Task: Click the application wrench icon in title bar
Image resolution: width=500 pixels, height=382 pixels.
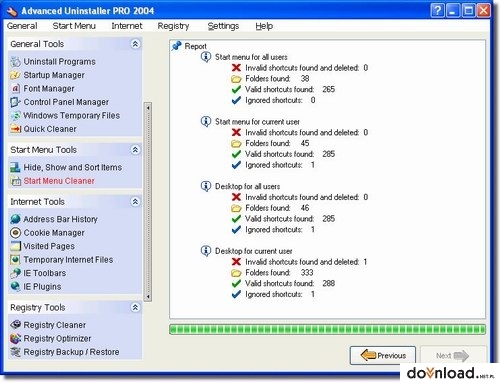Action: (x=12, y=11)
